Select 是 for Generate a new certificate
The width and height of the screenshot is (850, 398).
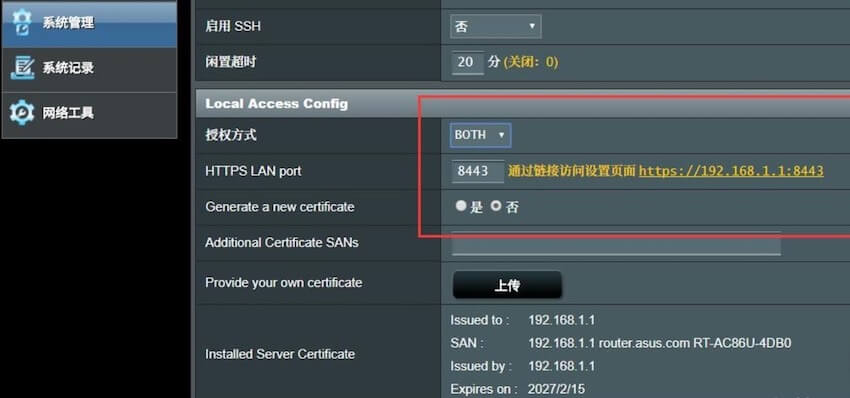(x=461, y=206)
